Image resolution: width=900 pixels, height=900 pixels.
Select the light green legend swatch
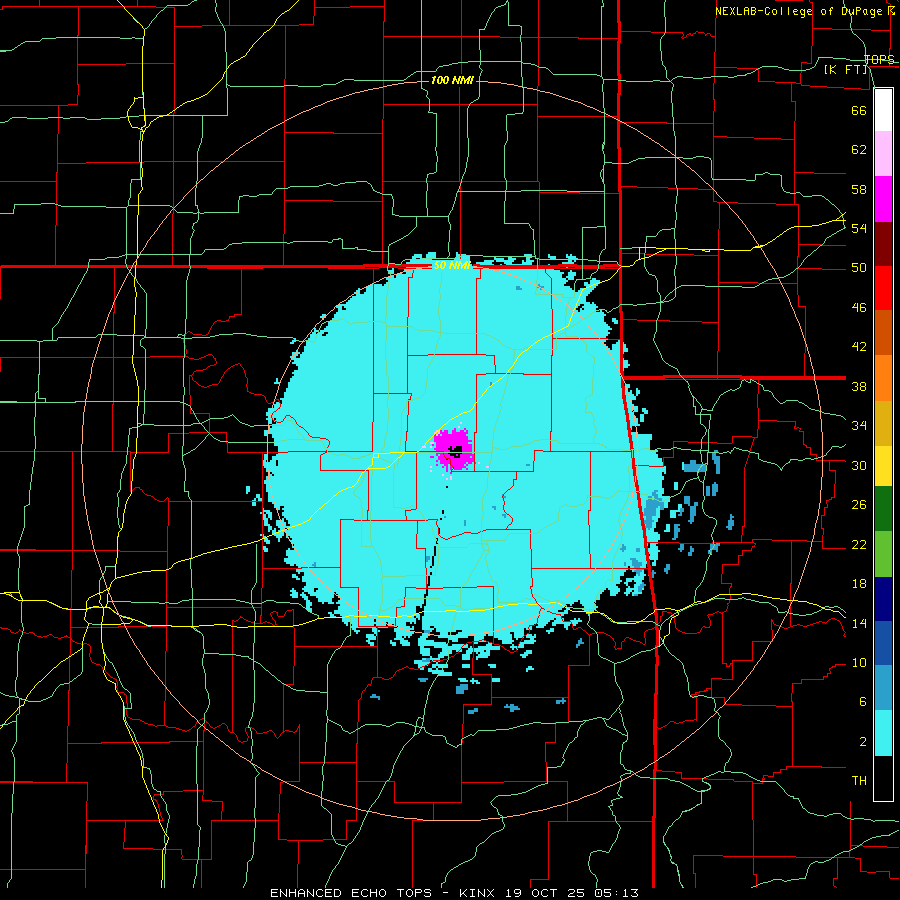click(x=883, y=554)
